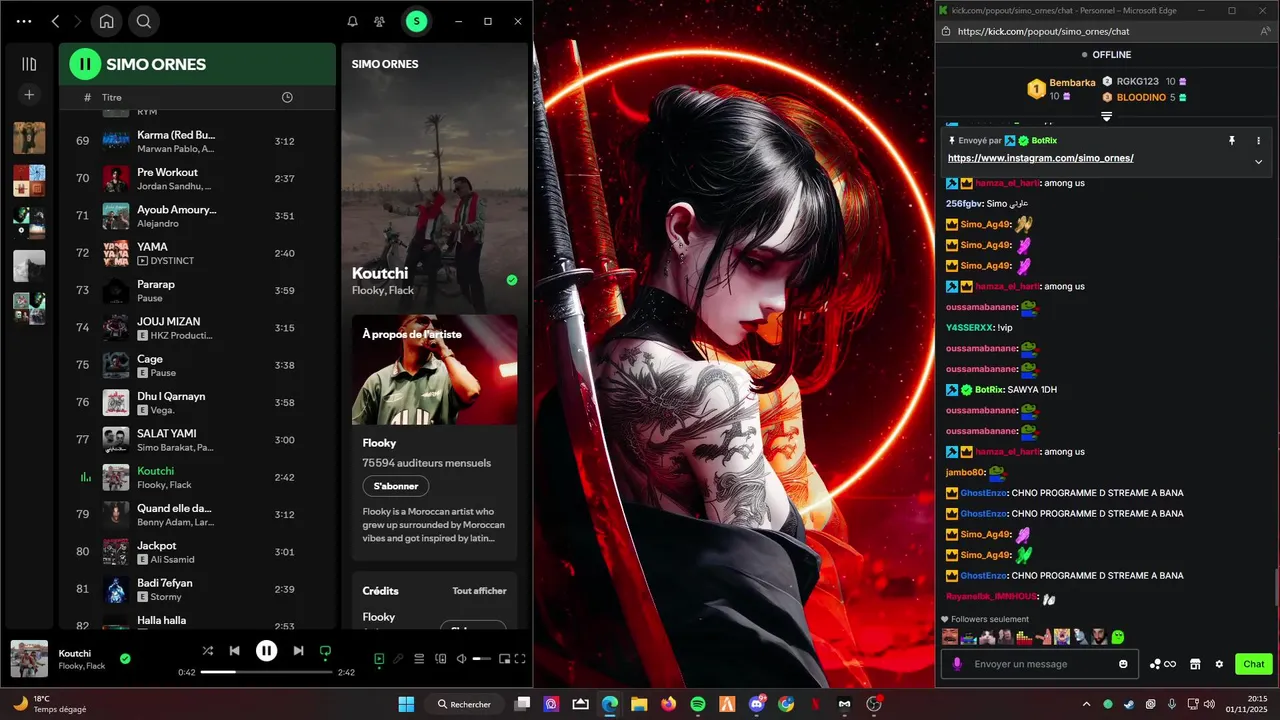This screenshot has width=1280, height=720.
Task: Open Spotify notifications bell
Action: tap(352, 21)
